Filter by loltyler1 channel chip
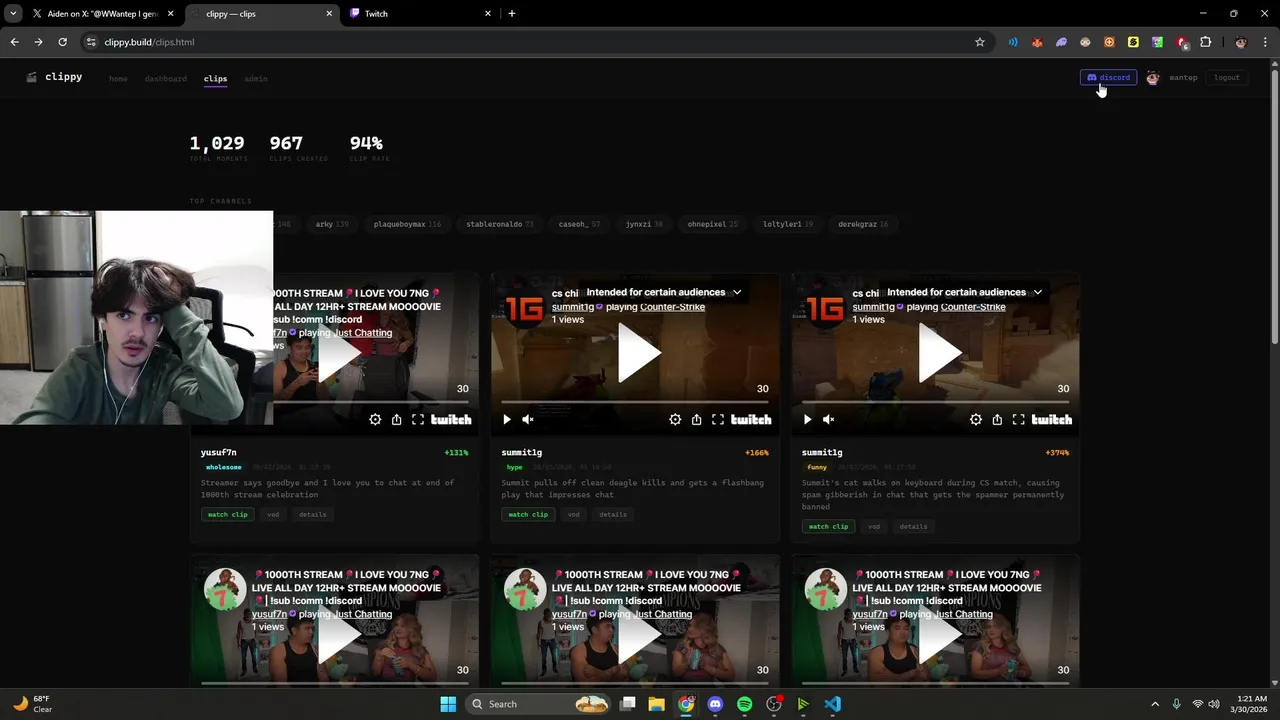 pos(787,224)
